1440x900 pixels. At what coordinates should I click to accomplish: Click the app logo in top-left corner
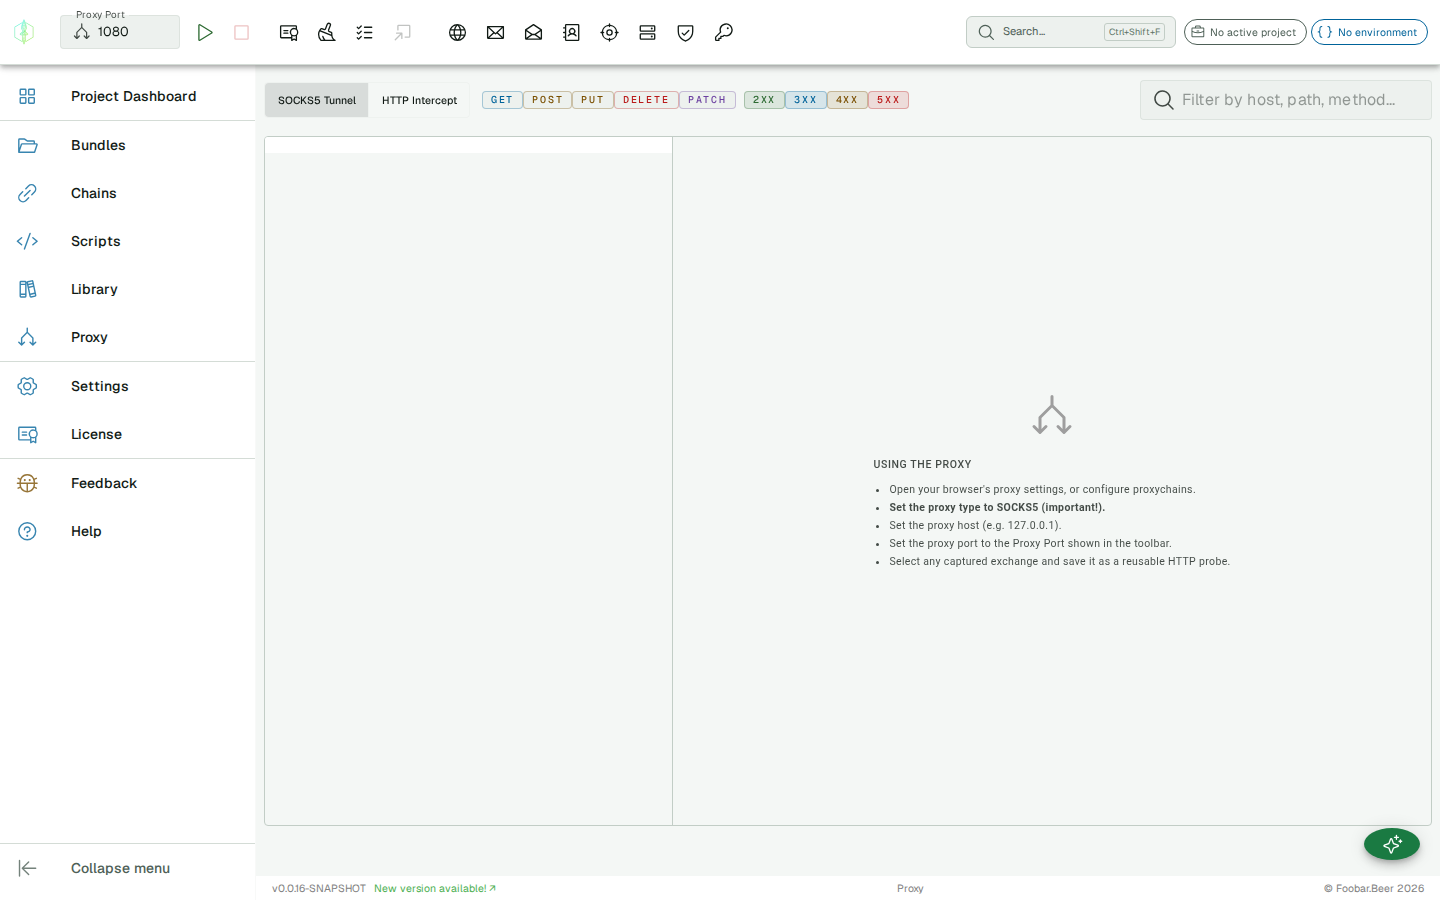click(24, 32)
